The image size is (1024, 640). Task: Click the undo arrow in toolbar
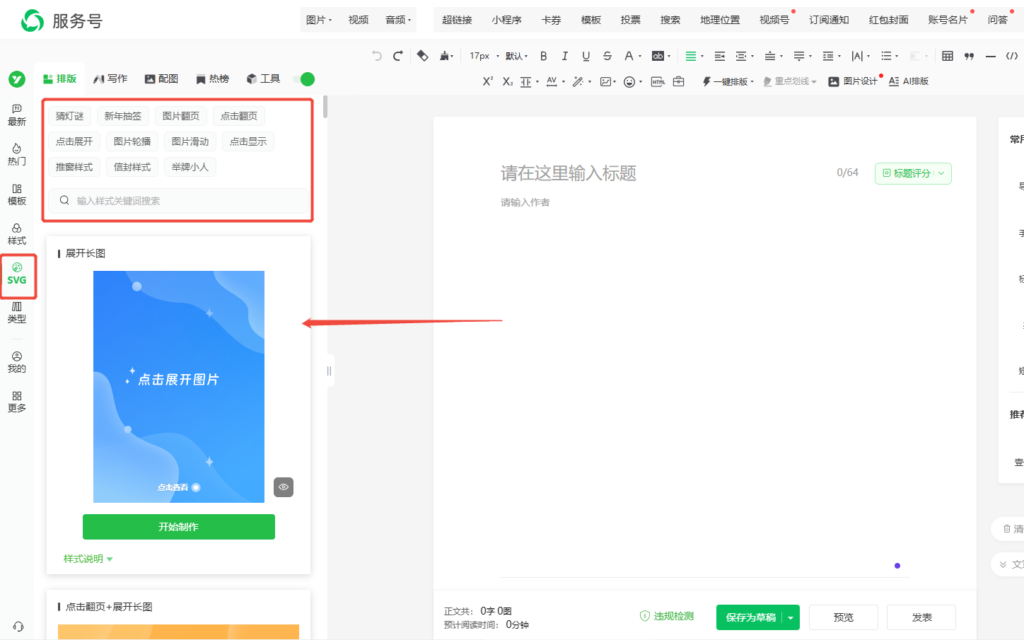coord(377,56)
